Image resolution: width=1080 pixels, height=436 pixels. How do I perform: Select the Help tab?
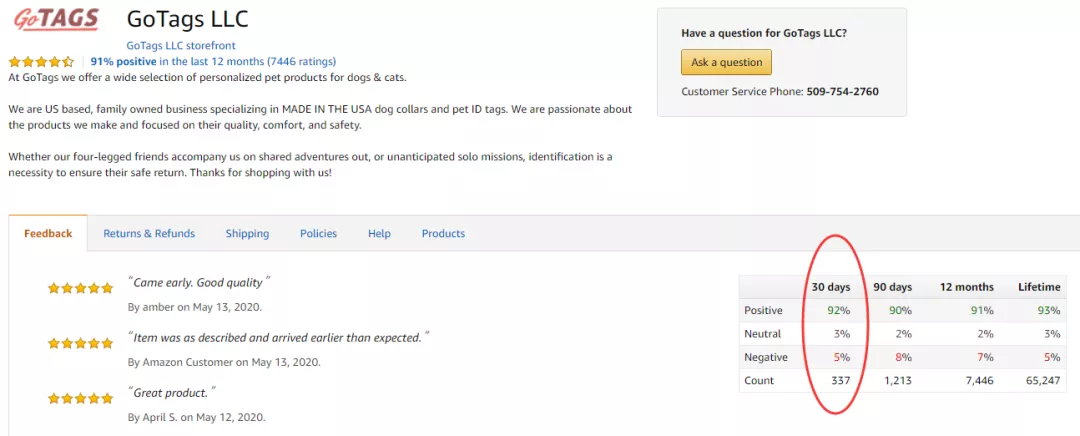[379, 233]
